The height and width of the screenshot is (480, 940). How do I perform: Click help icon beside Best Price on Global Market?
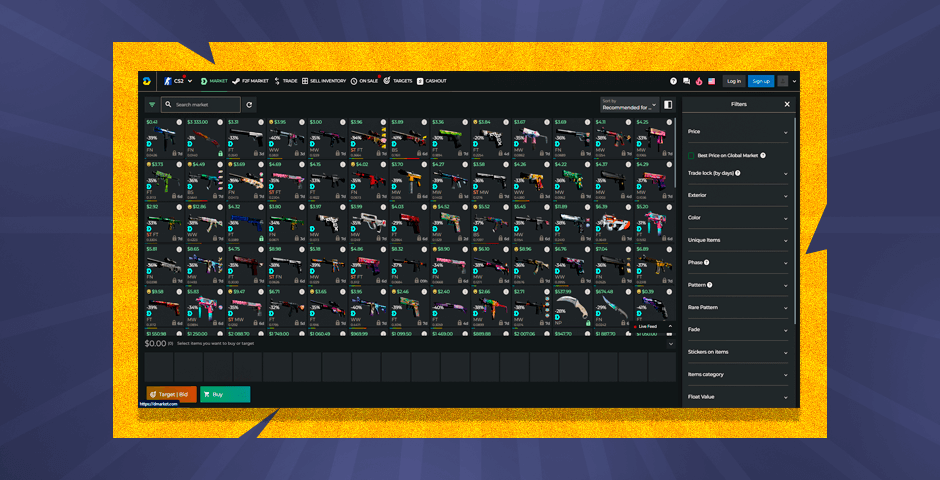point(763,155)
